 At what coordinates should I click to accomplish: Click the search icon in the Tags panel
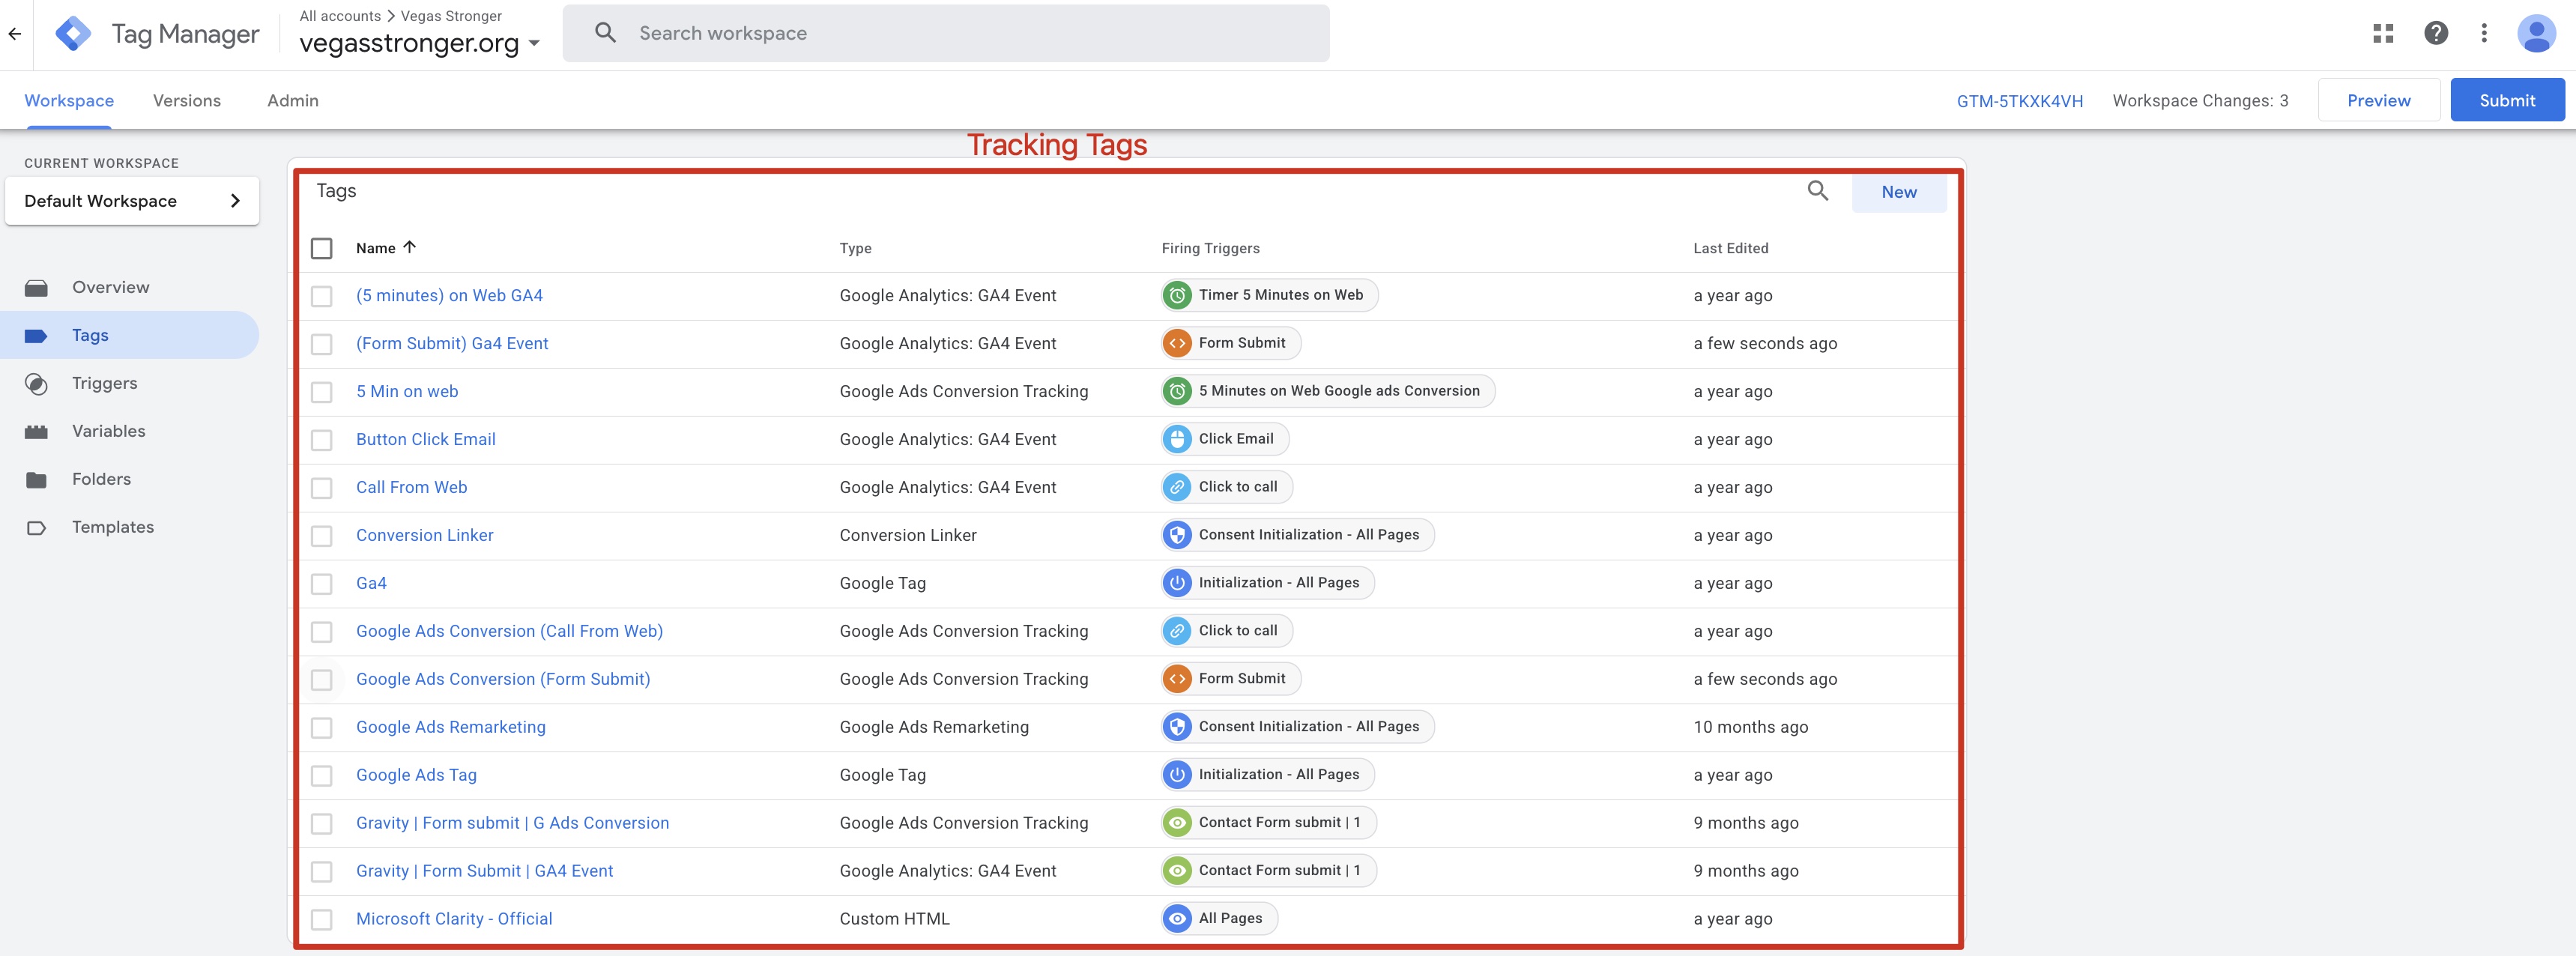pos(1817,191)
